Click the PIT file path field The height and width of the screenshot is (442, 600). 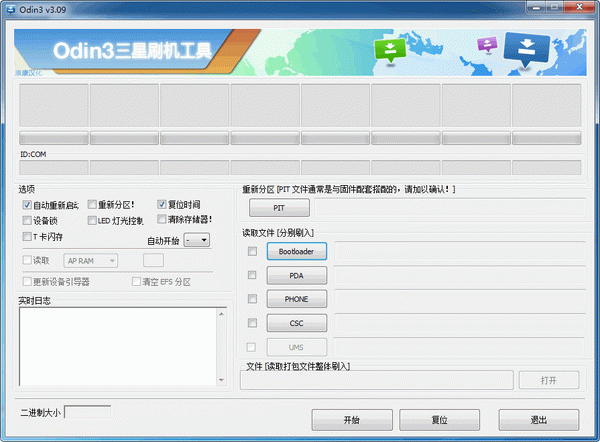pyautogui.click(x=450, y=208)
